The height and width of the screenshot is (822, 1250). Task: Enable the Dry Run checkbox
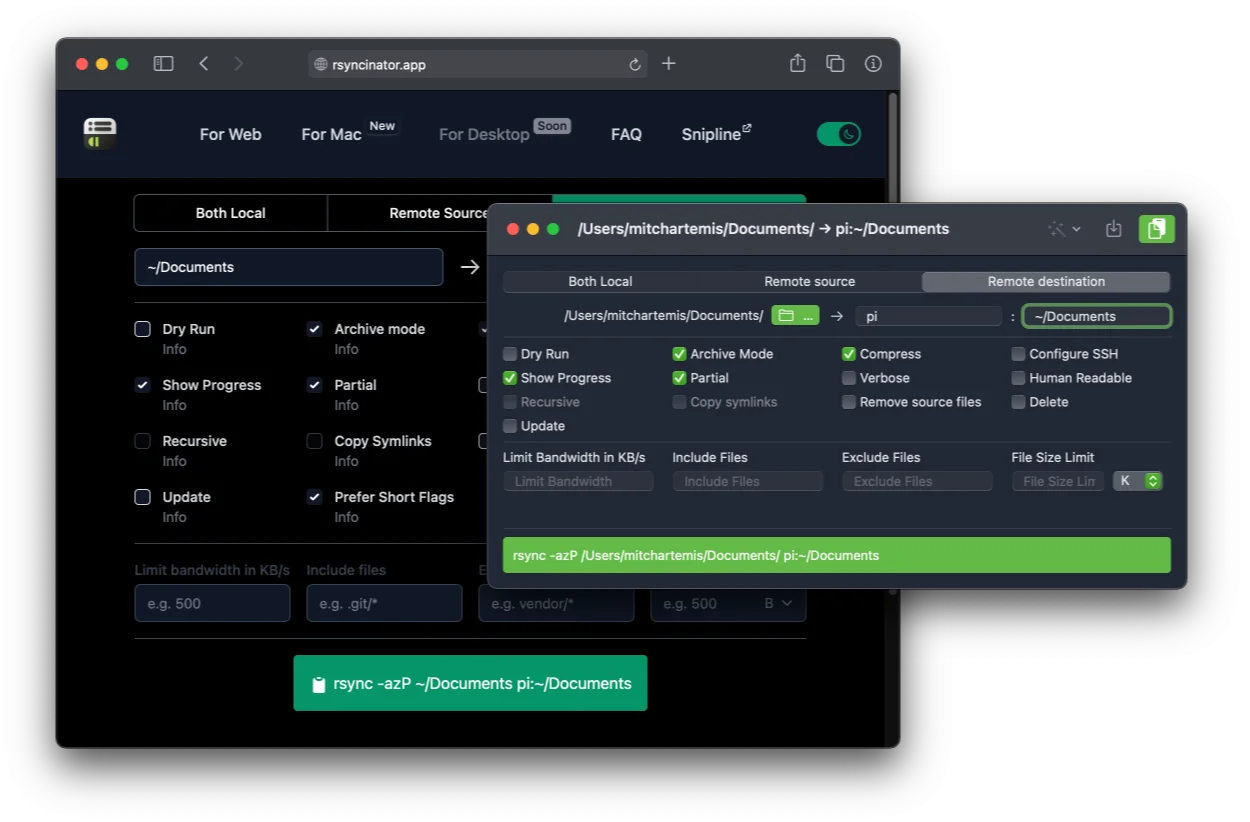tap(509, 353)
